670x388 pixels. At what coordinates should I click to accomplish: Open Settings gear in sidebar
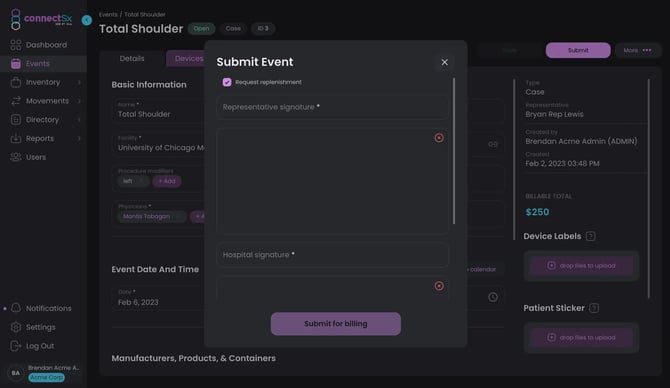(16, 327)
